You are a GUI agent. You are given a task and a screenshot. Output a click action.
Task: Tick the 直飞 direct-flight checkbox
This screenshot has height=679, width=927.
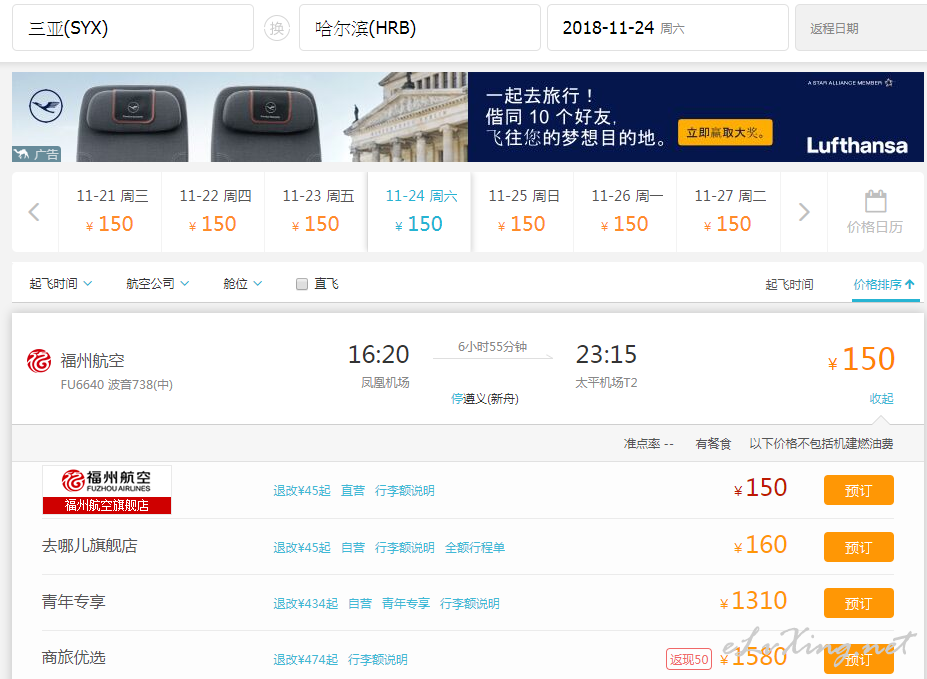pos(302,284)
